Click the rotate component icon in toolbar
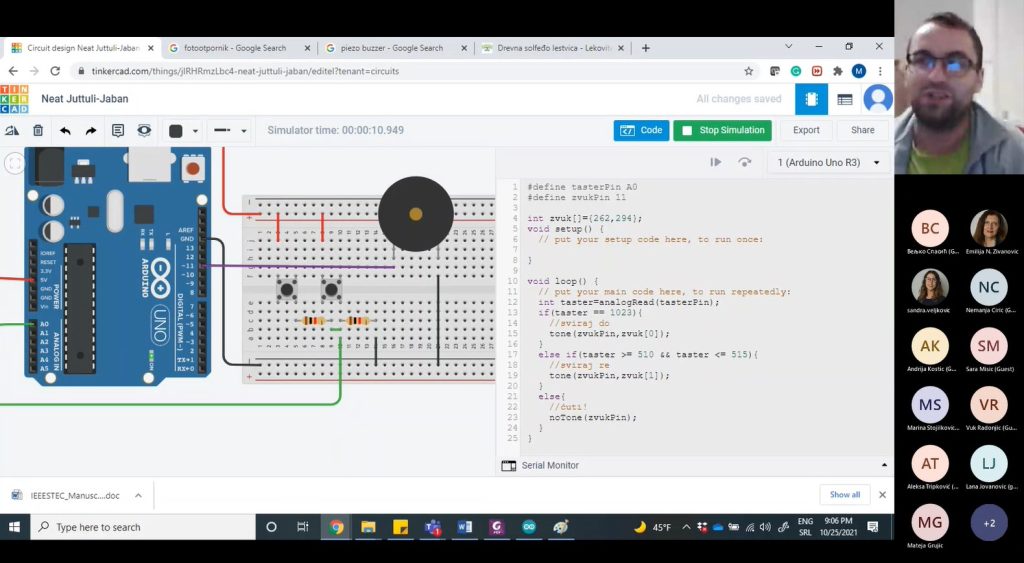This screenshot has width=1024, height=563. pyautogui.click(x=12, y=130)
